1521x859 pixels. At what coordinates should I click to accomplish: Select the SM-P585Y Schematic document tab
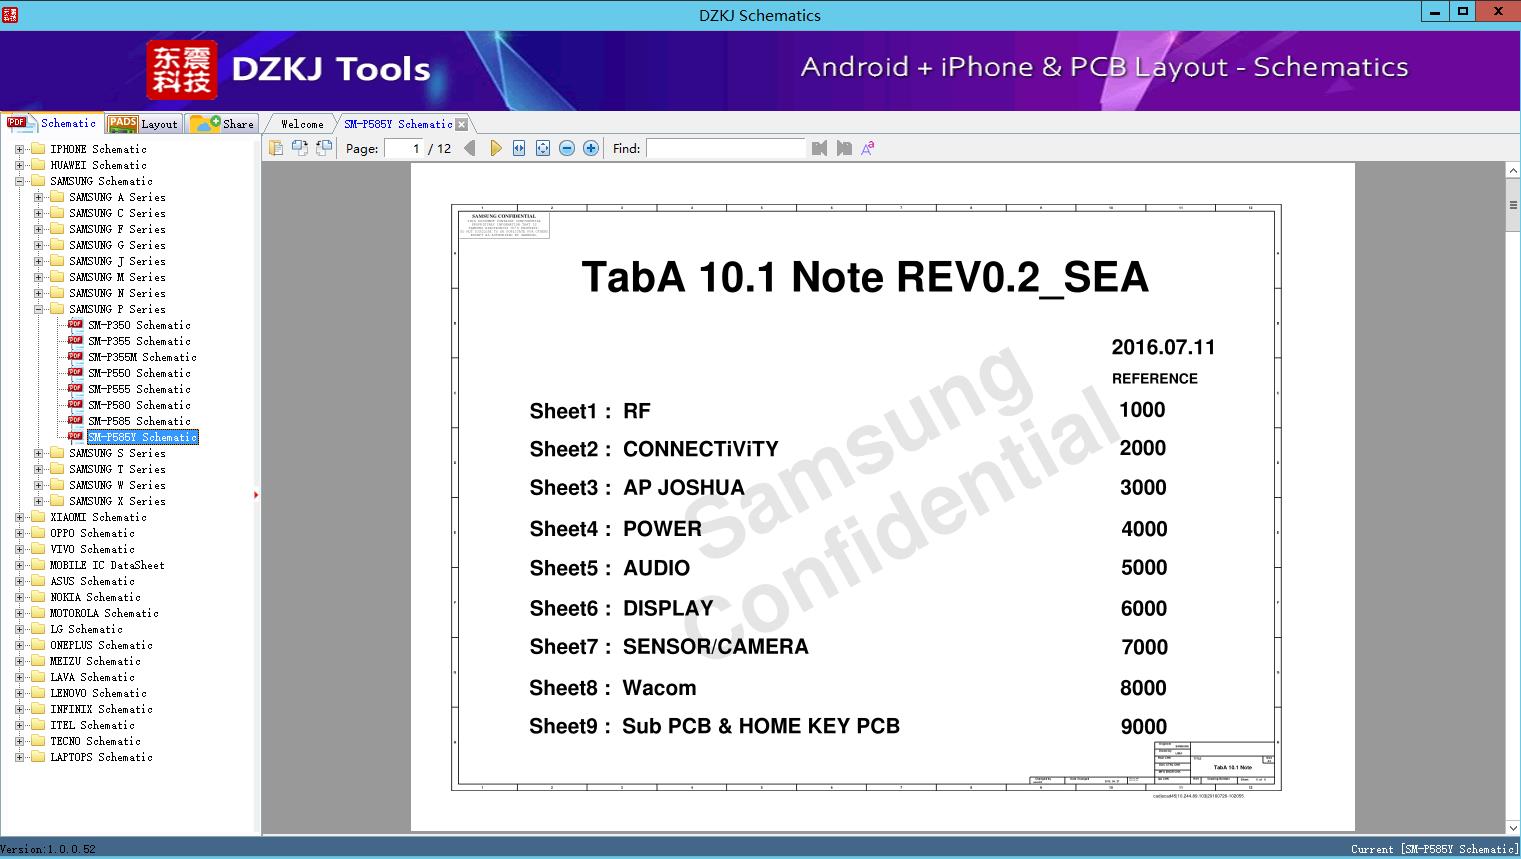(398, 124)
